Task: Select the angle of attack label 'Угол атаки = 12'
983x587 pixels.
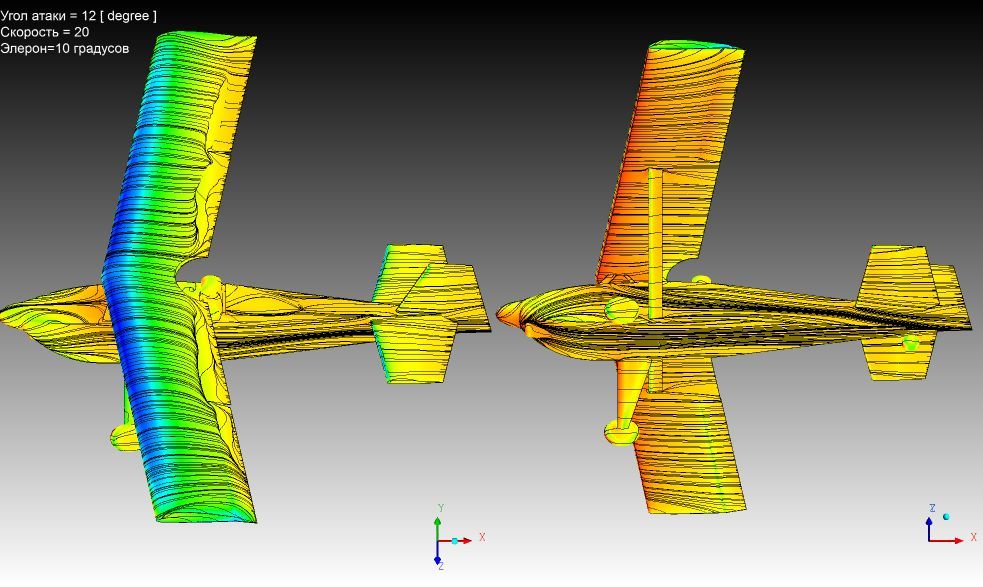Action: coord(78,16)
